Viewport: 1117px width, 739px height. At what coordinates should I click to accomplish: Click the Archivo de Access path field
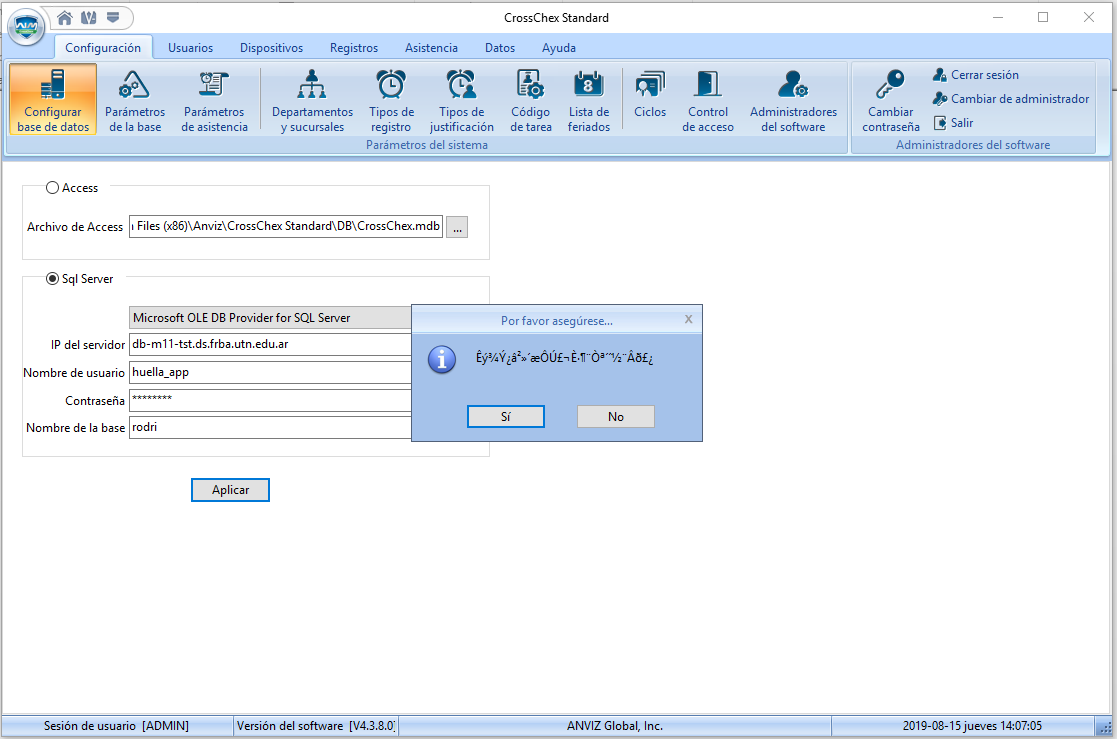(x=286, y=227)
